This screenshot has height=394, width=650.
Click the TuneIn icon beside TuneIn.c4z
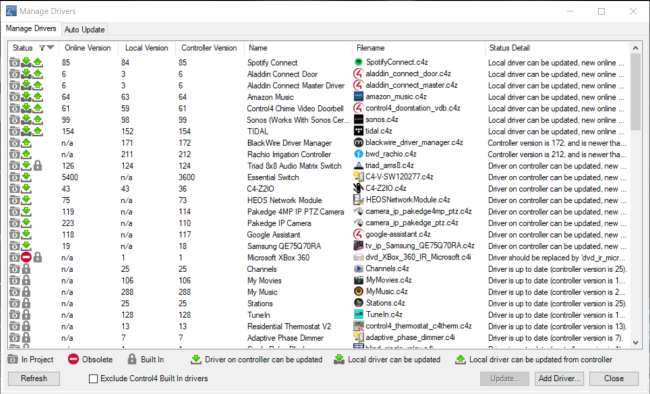coord(359,314)
